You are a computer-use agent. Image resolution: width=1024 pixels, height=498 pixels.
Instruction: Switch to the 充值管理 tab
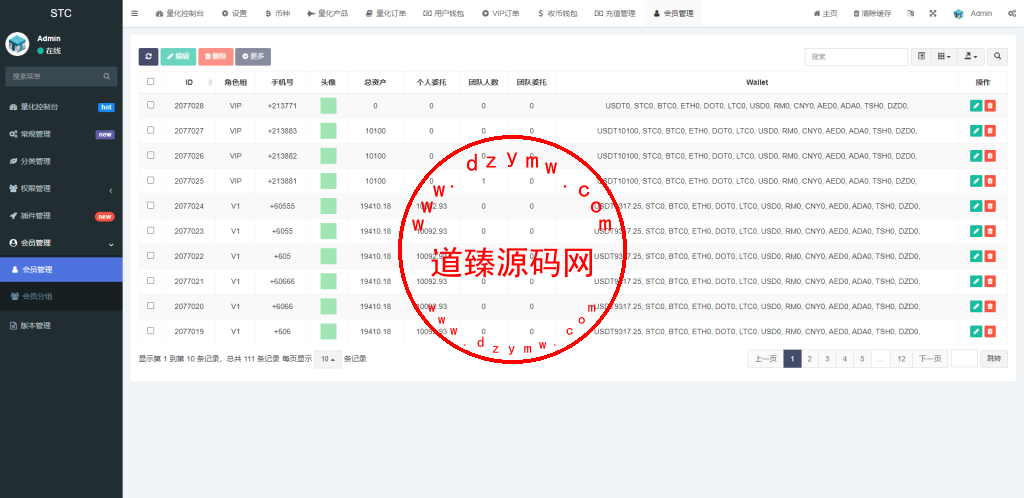tap(615, 13)
